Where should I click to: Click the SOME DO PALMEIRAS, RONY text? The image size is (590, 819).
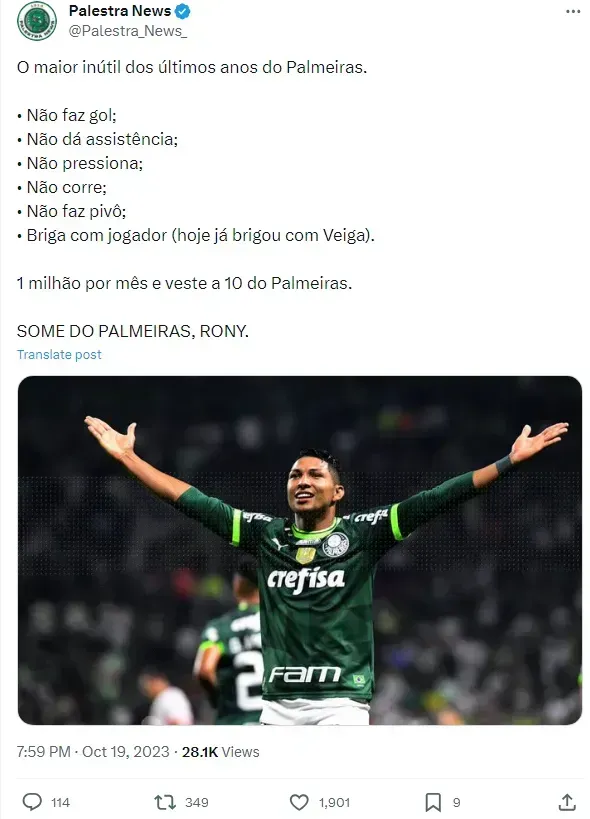coord(133,331)
